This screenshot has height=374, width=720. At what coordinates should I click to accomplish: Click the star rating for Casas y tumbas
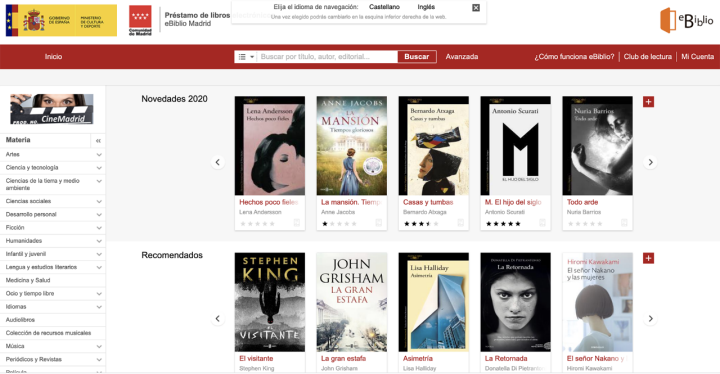421,224
